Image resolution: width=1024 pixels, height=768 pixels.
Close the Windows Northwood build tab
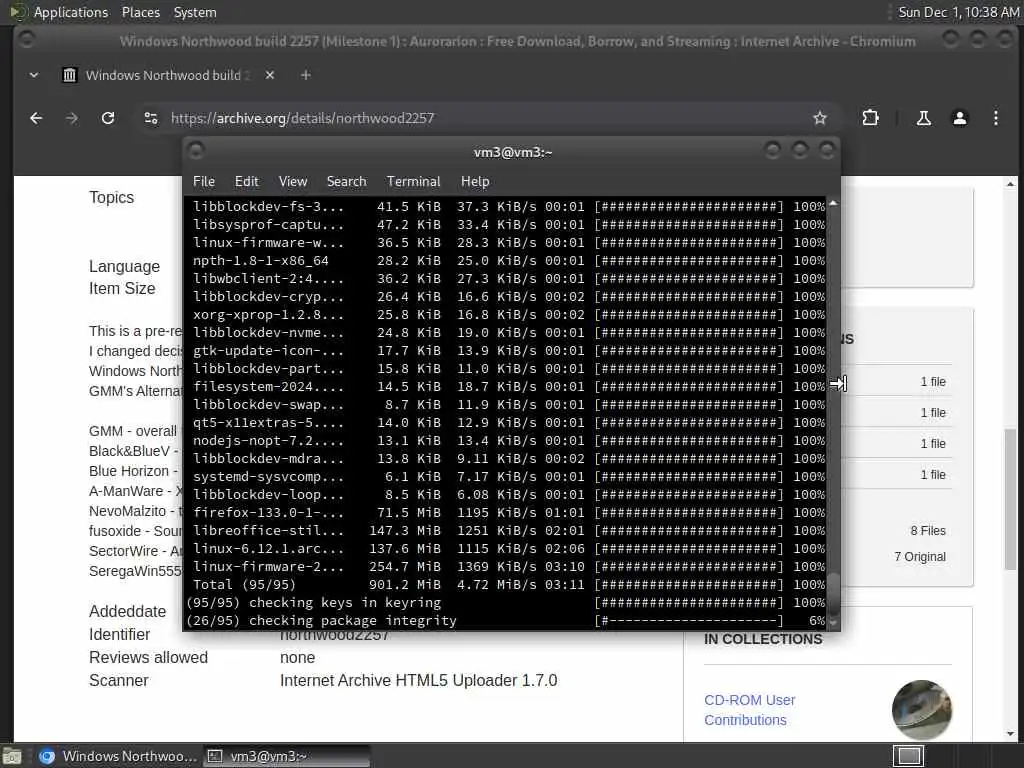(x=270, y=75)
